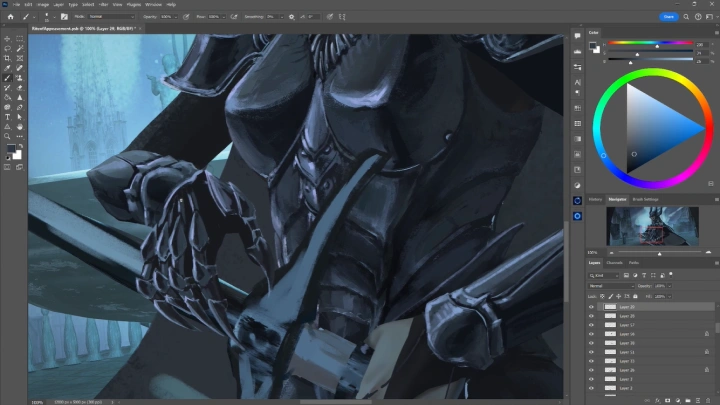Select the Rectangular Marquee tool
Image resolution: width=720 pixels, height=405 pixels.
[20, 39]
